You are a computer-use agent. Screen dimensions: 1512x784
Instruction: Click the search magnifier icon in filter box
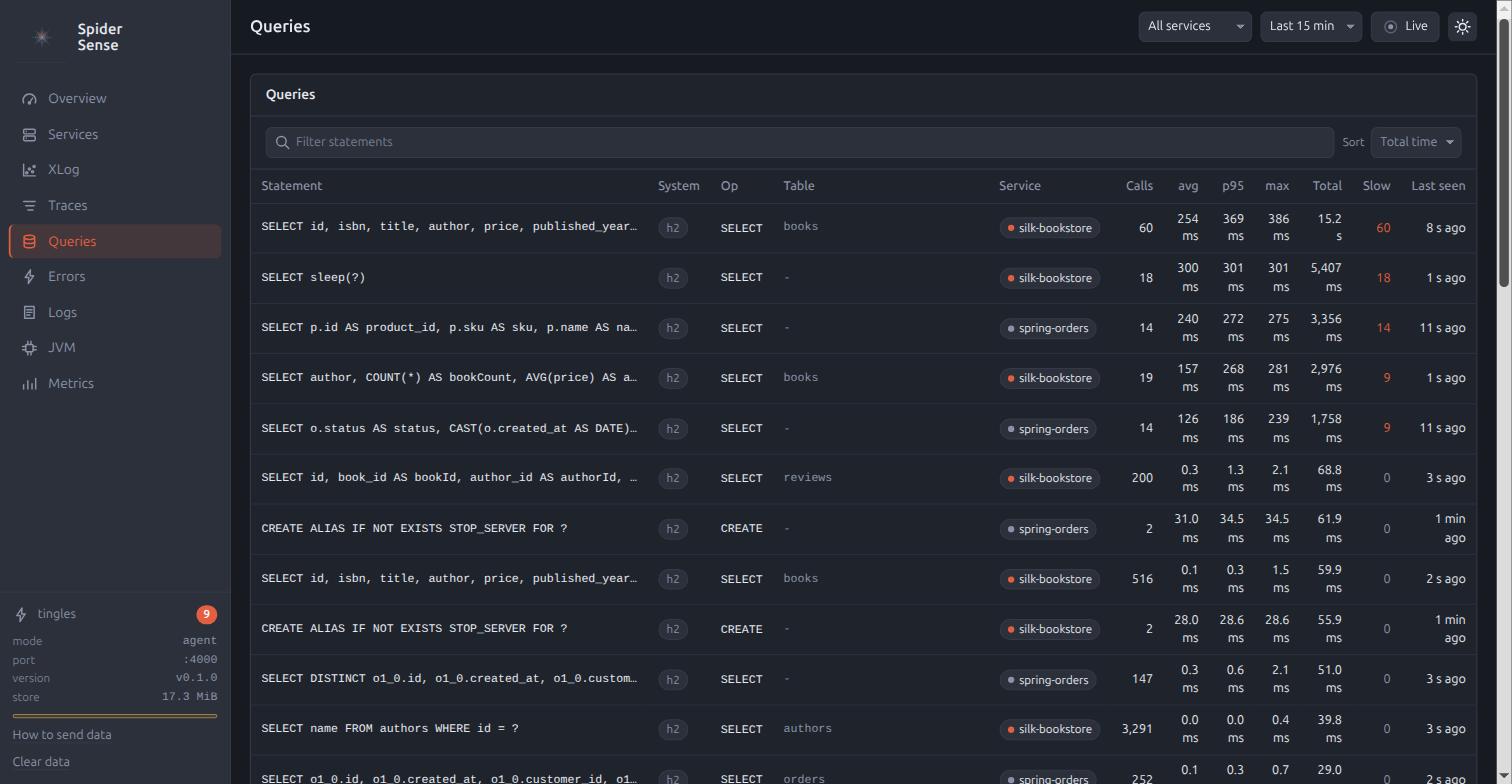(x=282, y=142)
